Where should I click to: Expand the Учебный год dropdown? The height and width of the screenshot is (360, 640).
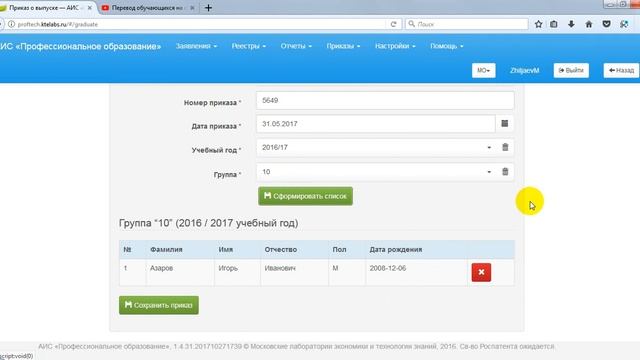(489, 147)
